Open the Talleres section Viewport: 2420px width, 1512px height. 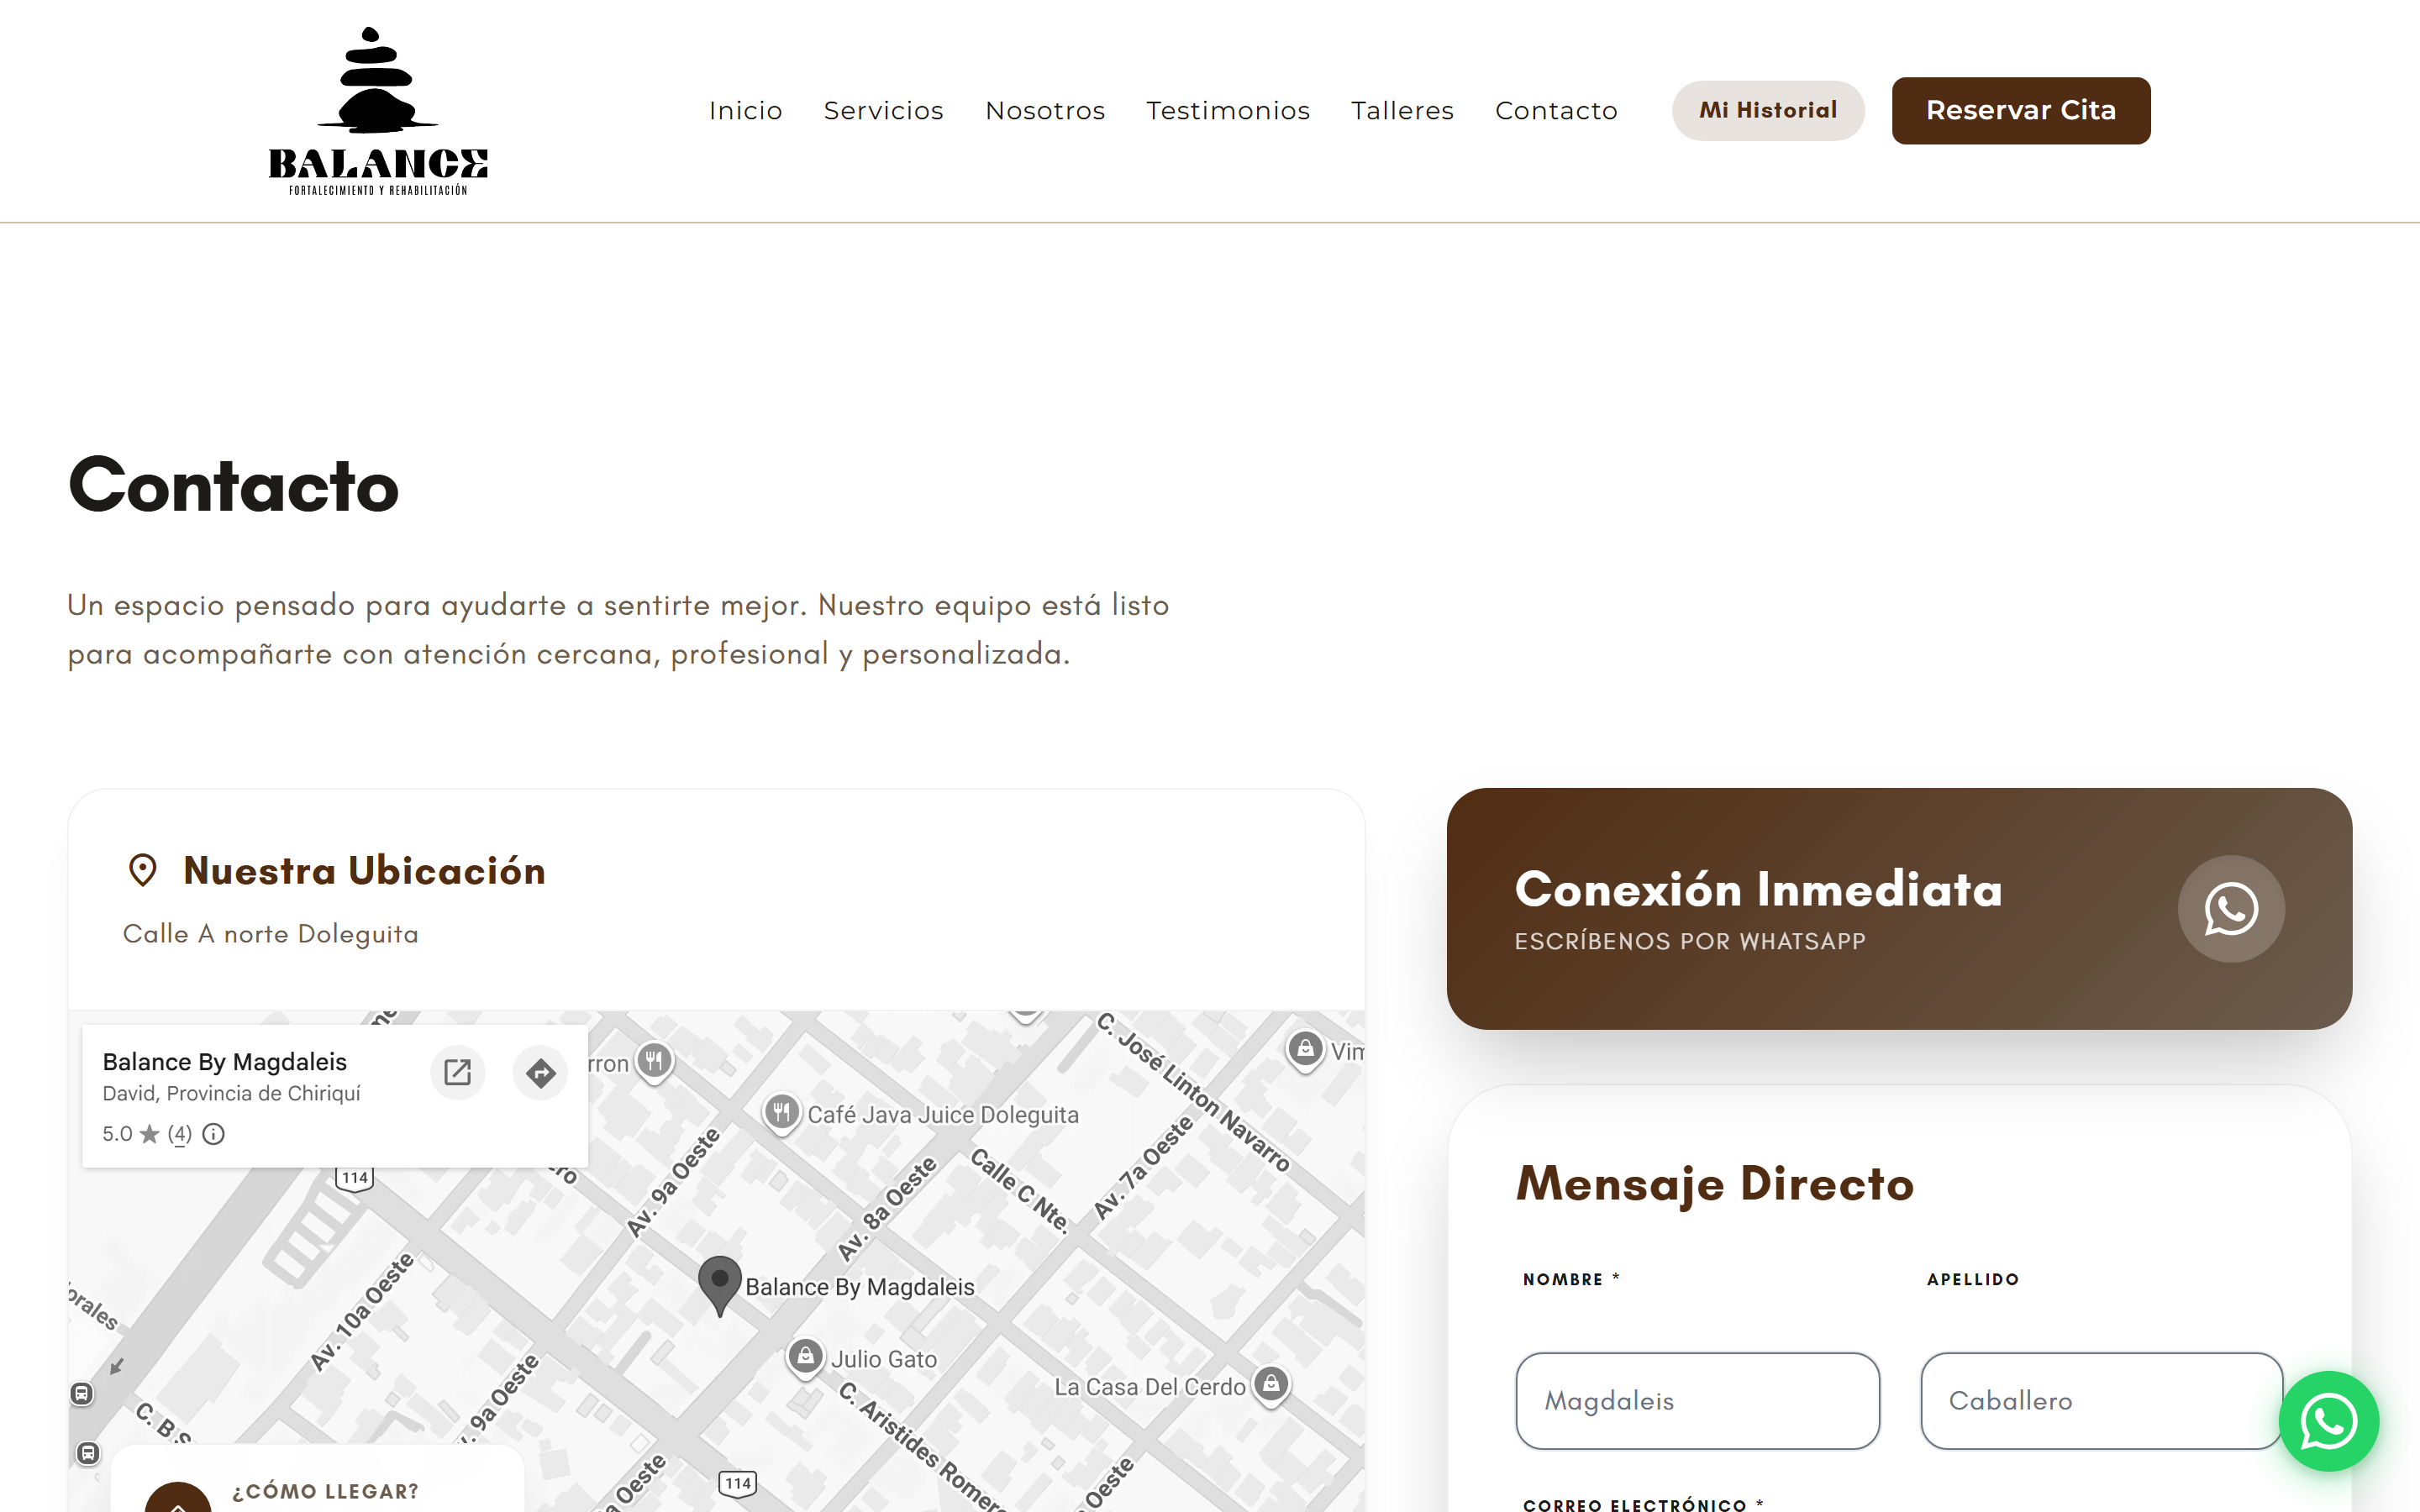(x=1402, y=110)
